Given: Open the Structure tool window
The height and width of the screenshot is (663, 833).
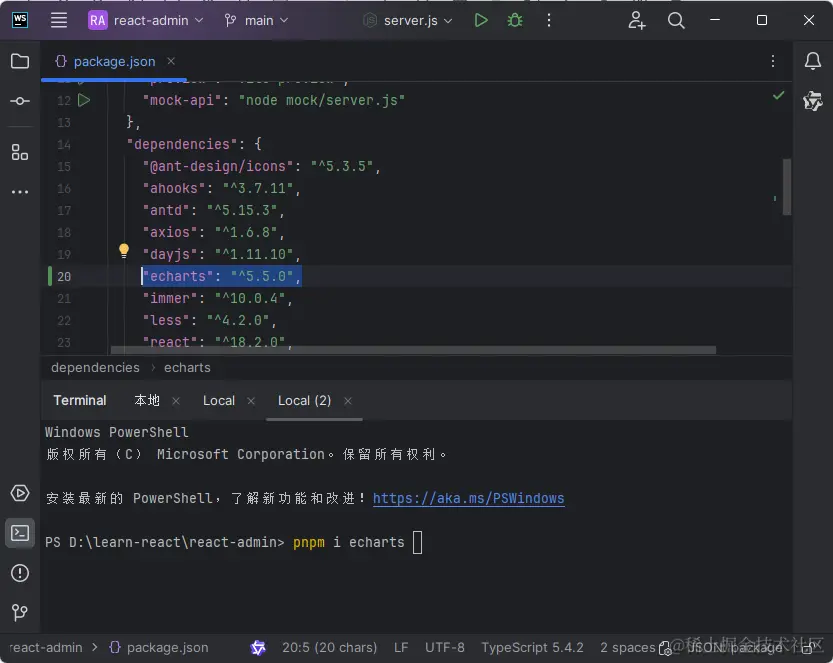Looking at the screenshot, I should (x=20, y=152).
